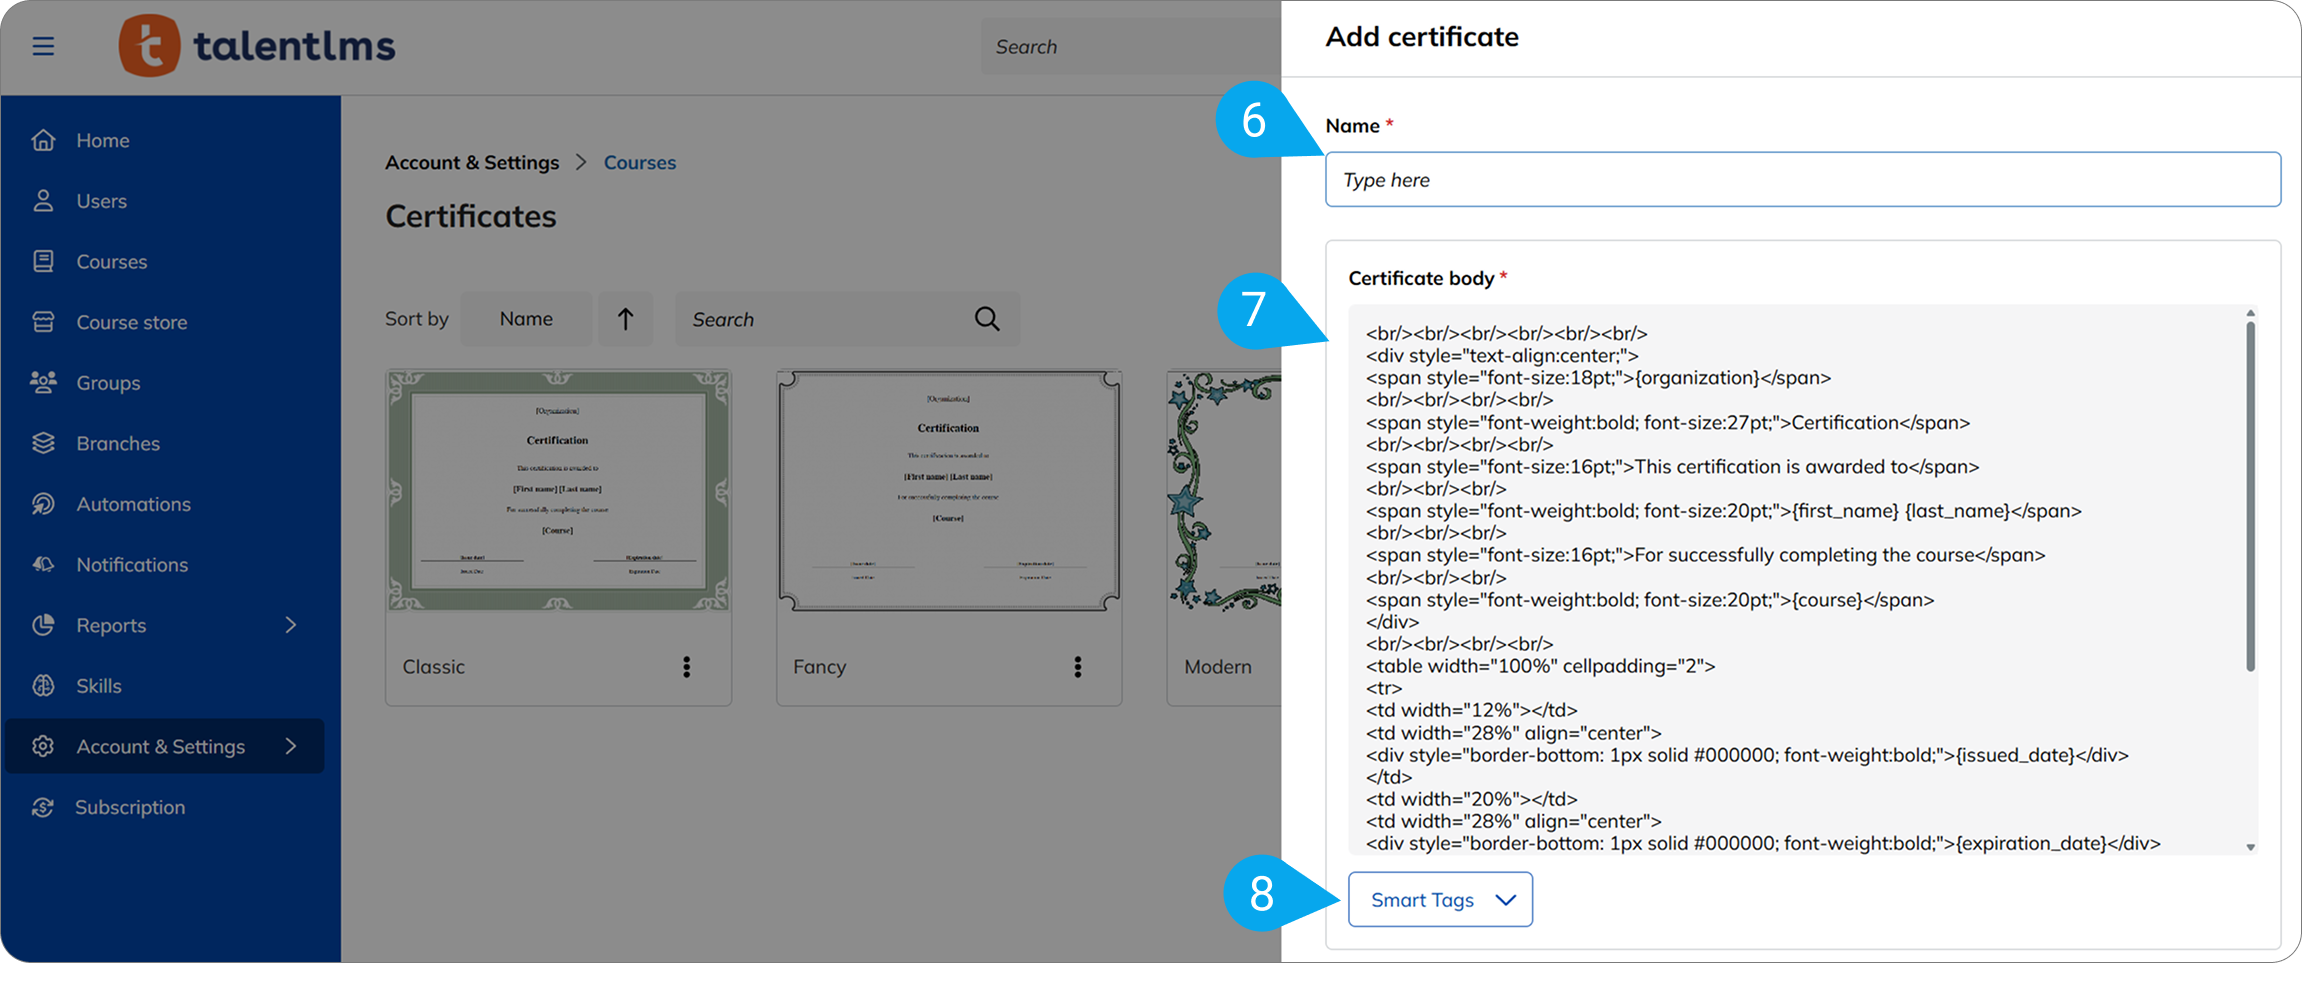Open Automations in sidebar
The height and width of the screenshot is (990, 2302).
pos(133,504)
